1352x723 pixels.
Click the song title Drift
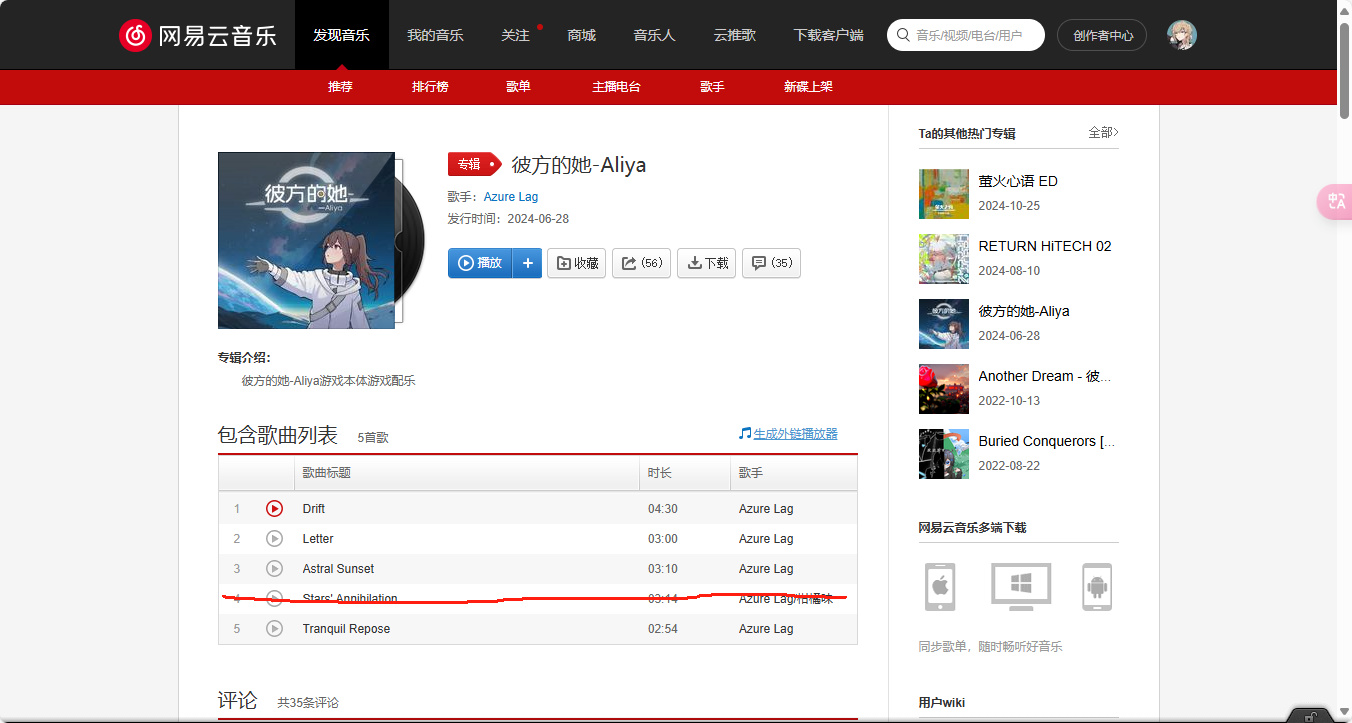[314, 509]
